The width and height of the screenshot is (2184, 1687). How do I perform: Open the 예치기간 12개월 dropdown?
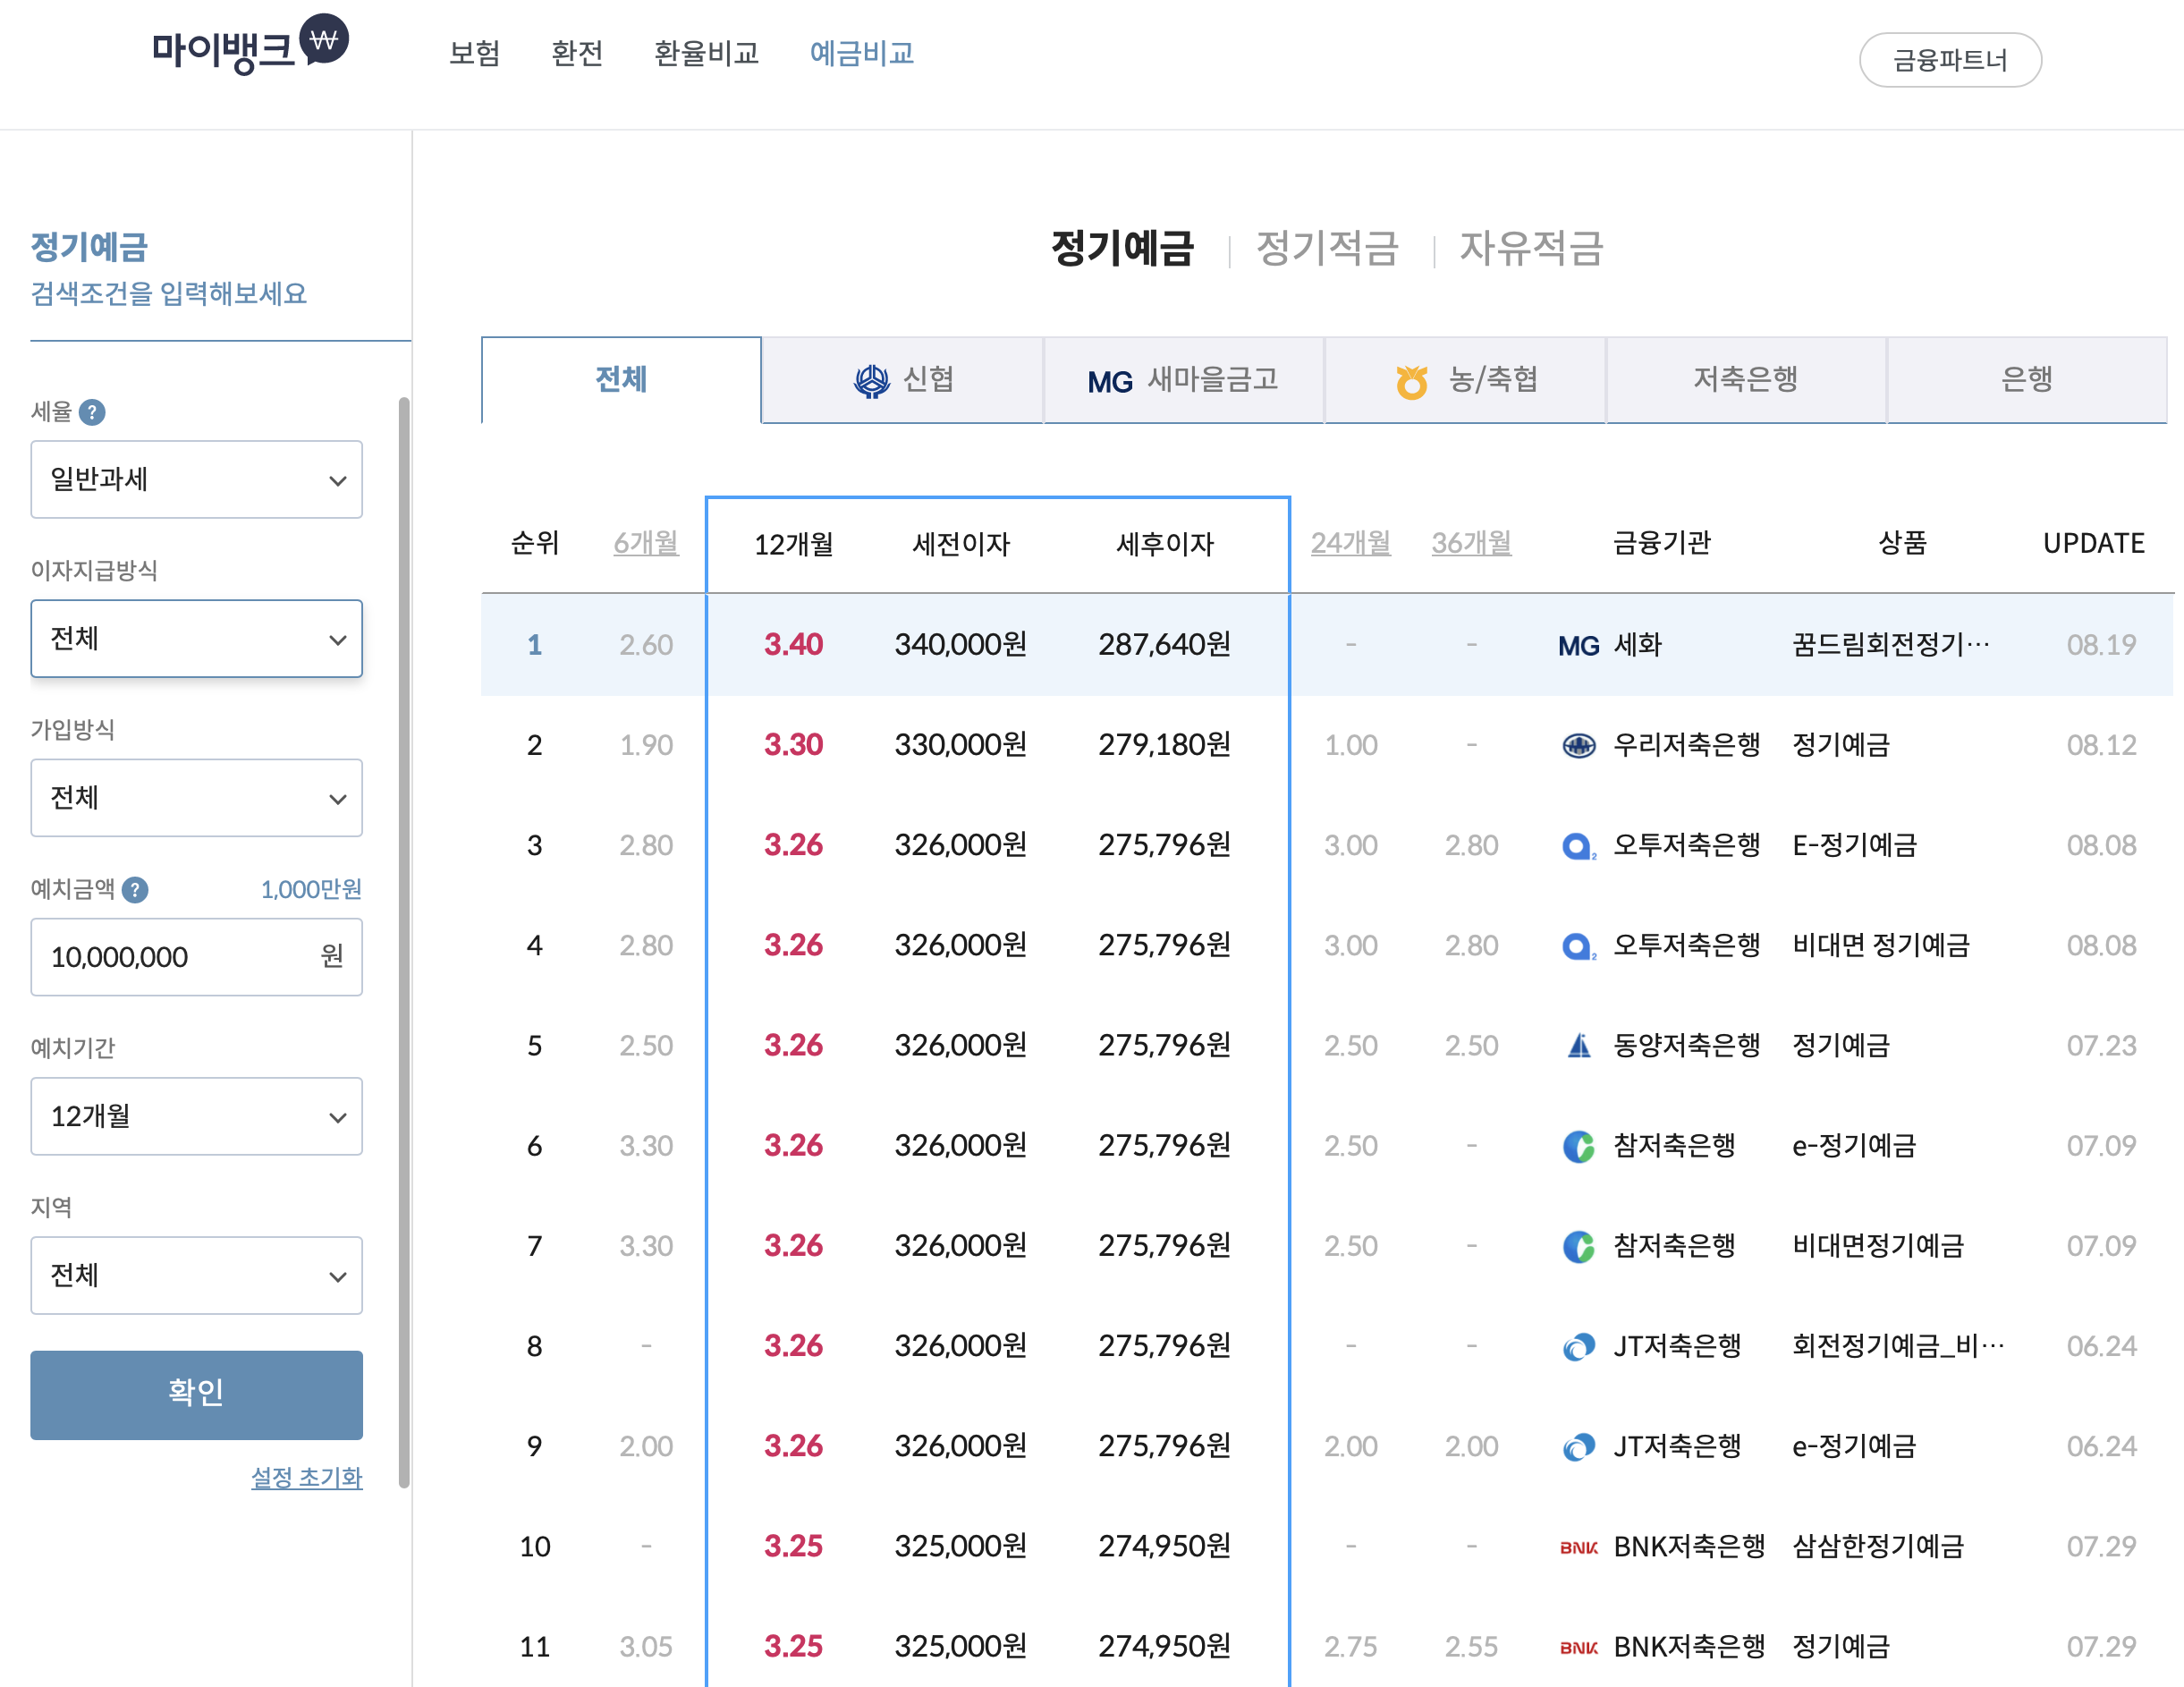pos(196,1116)
